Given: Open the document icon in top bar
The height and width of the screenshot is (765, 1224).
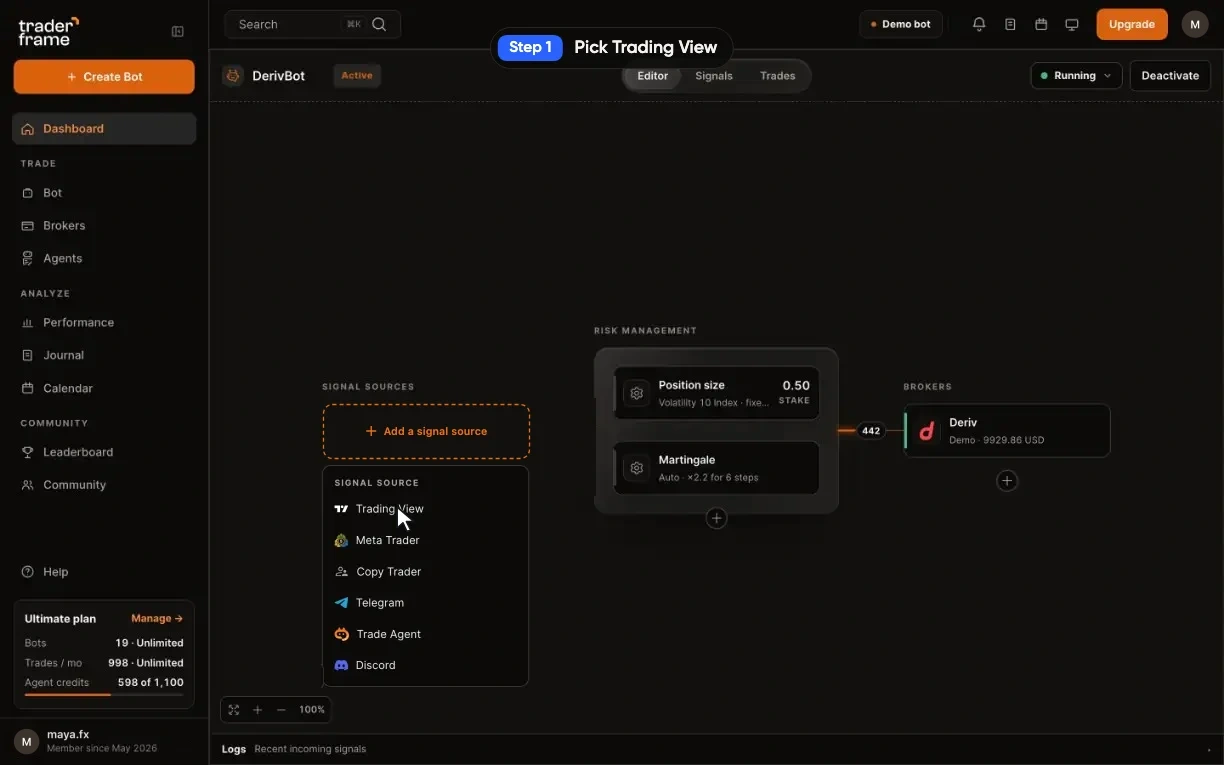Looking at the screenshot, I should [1010, 24].
